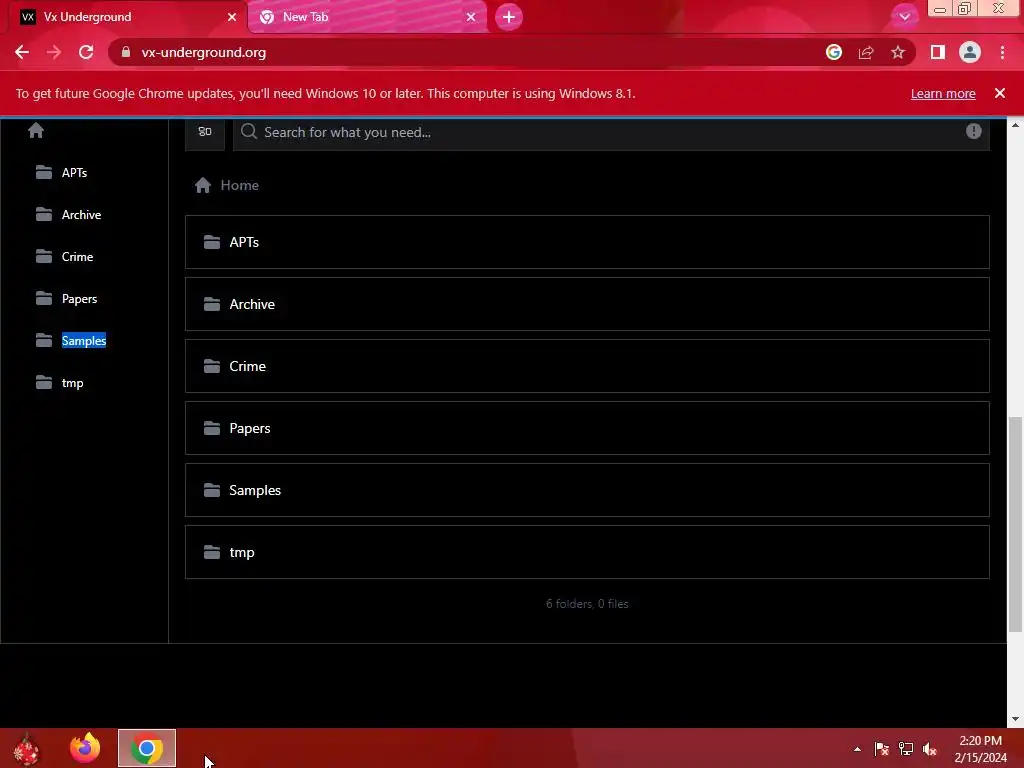Image resolution: width=1024 pixels, height=768 pixels.
Task: Open the taskbar clock and date
Action: pos(980,749)
